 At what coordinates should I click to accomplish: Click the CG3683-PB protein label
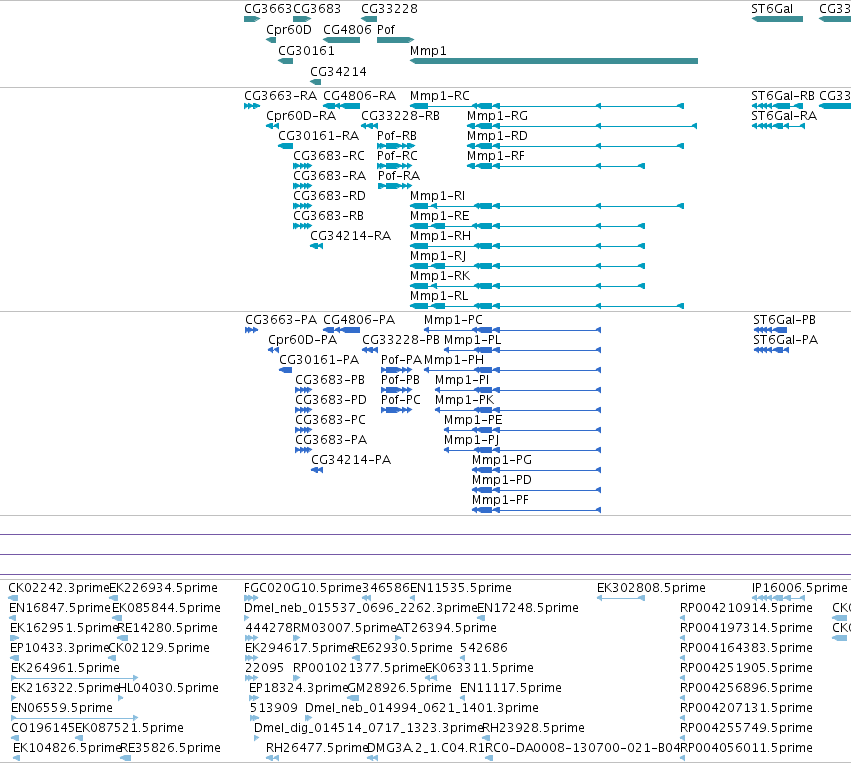pos(330,380)
